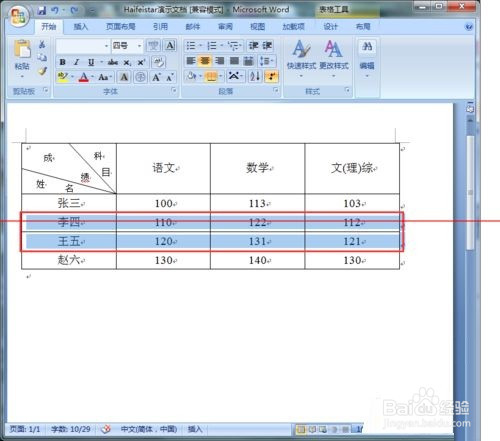The width and height of the screenshot is (500, 441).
Task: Toggle Underline formatting
Action: pyautogui.click(x=91, y=62)
